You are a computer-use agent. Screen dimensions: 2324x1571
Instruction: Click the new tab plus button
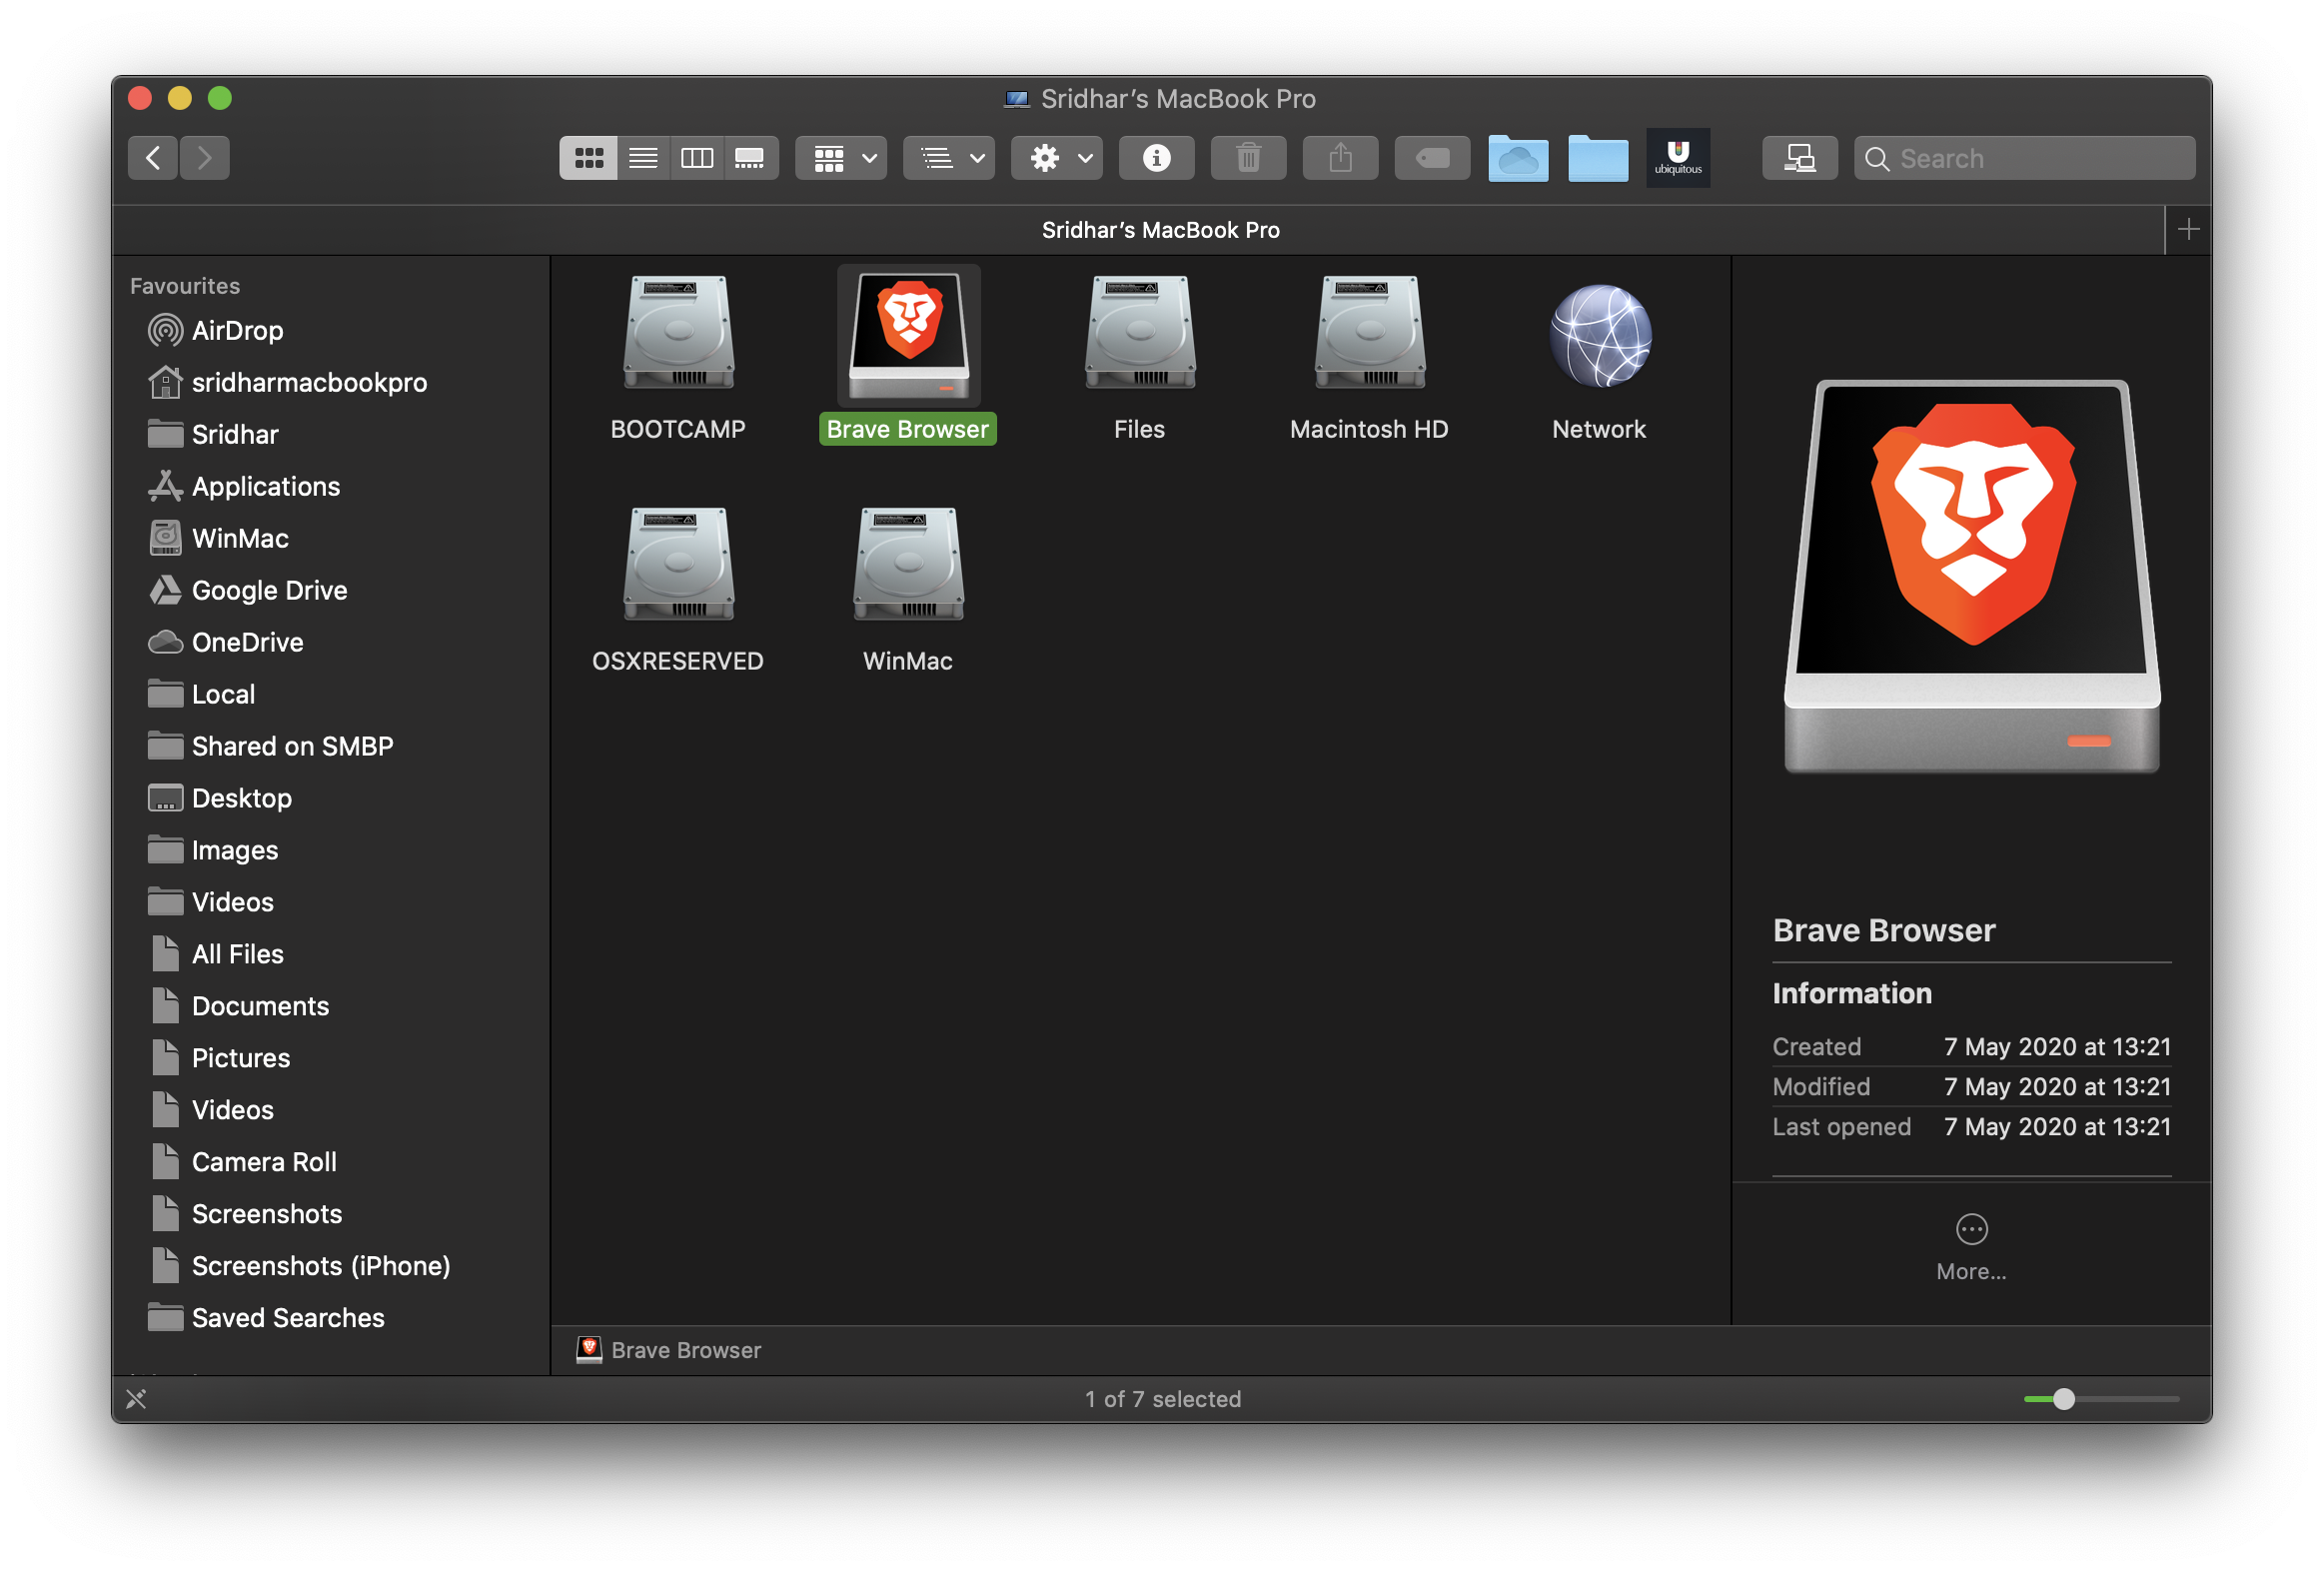point(2188,230)
